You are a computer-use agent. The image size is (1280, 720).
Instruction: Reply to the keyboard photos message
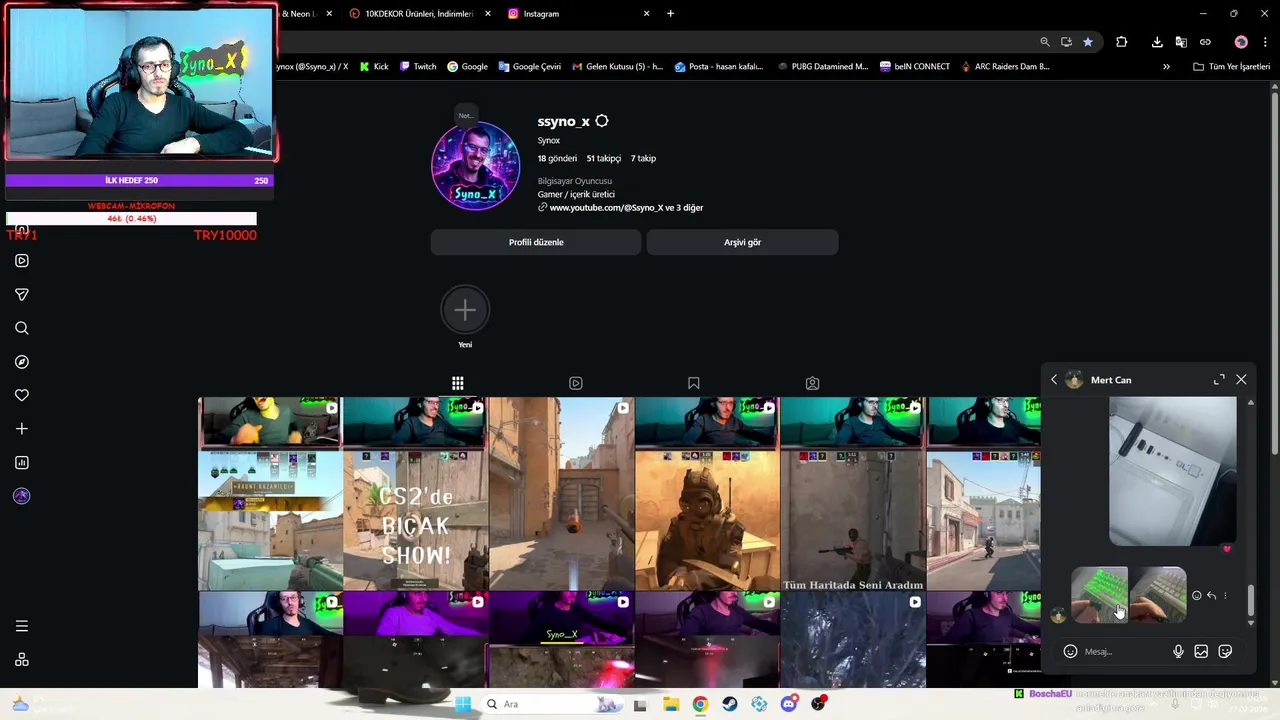(x=1211, y=596)
